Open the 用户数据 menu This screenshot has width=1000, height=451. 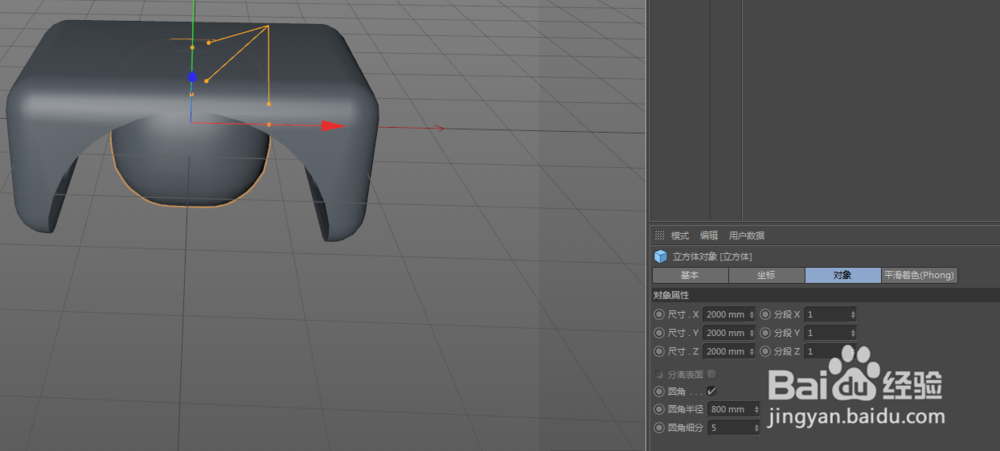pos(746,235)
